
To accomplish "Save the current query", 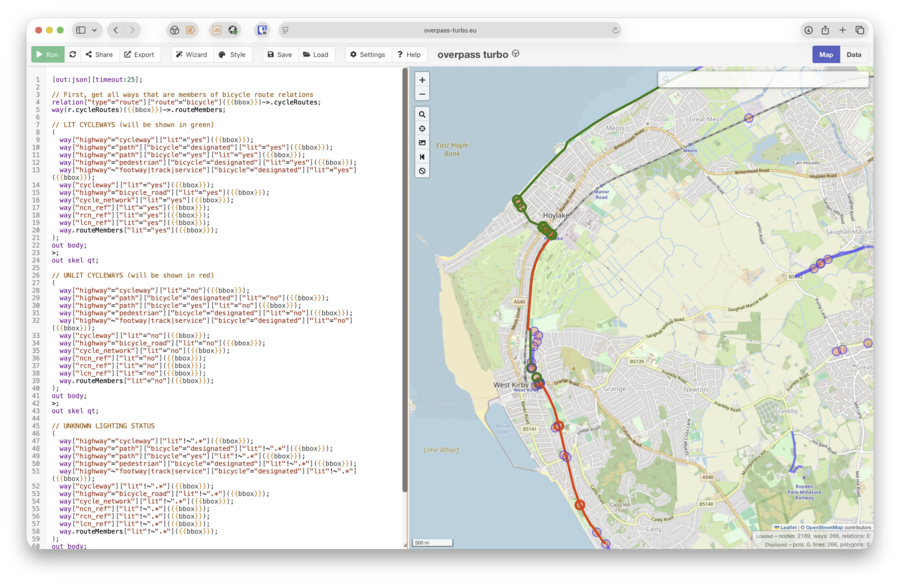I will pos(277,55).
